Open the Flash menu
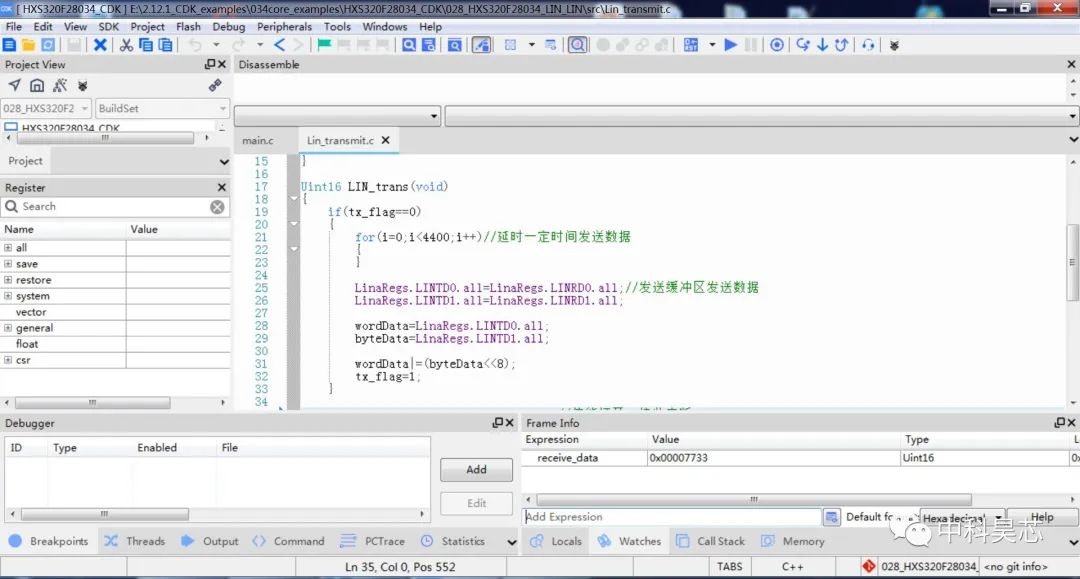 tap(188, 26)
